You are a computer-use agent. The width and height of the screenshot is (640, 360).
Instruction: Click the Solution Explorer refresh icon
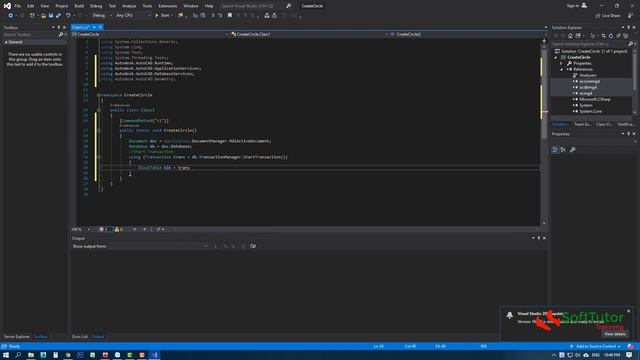tap(611, 36)
